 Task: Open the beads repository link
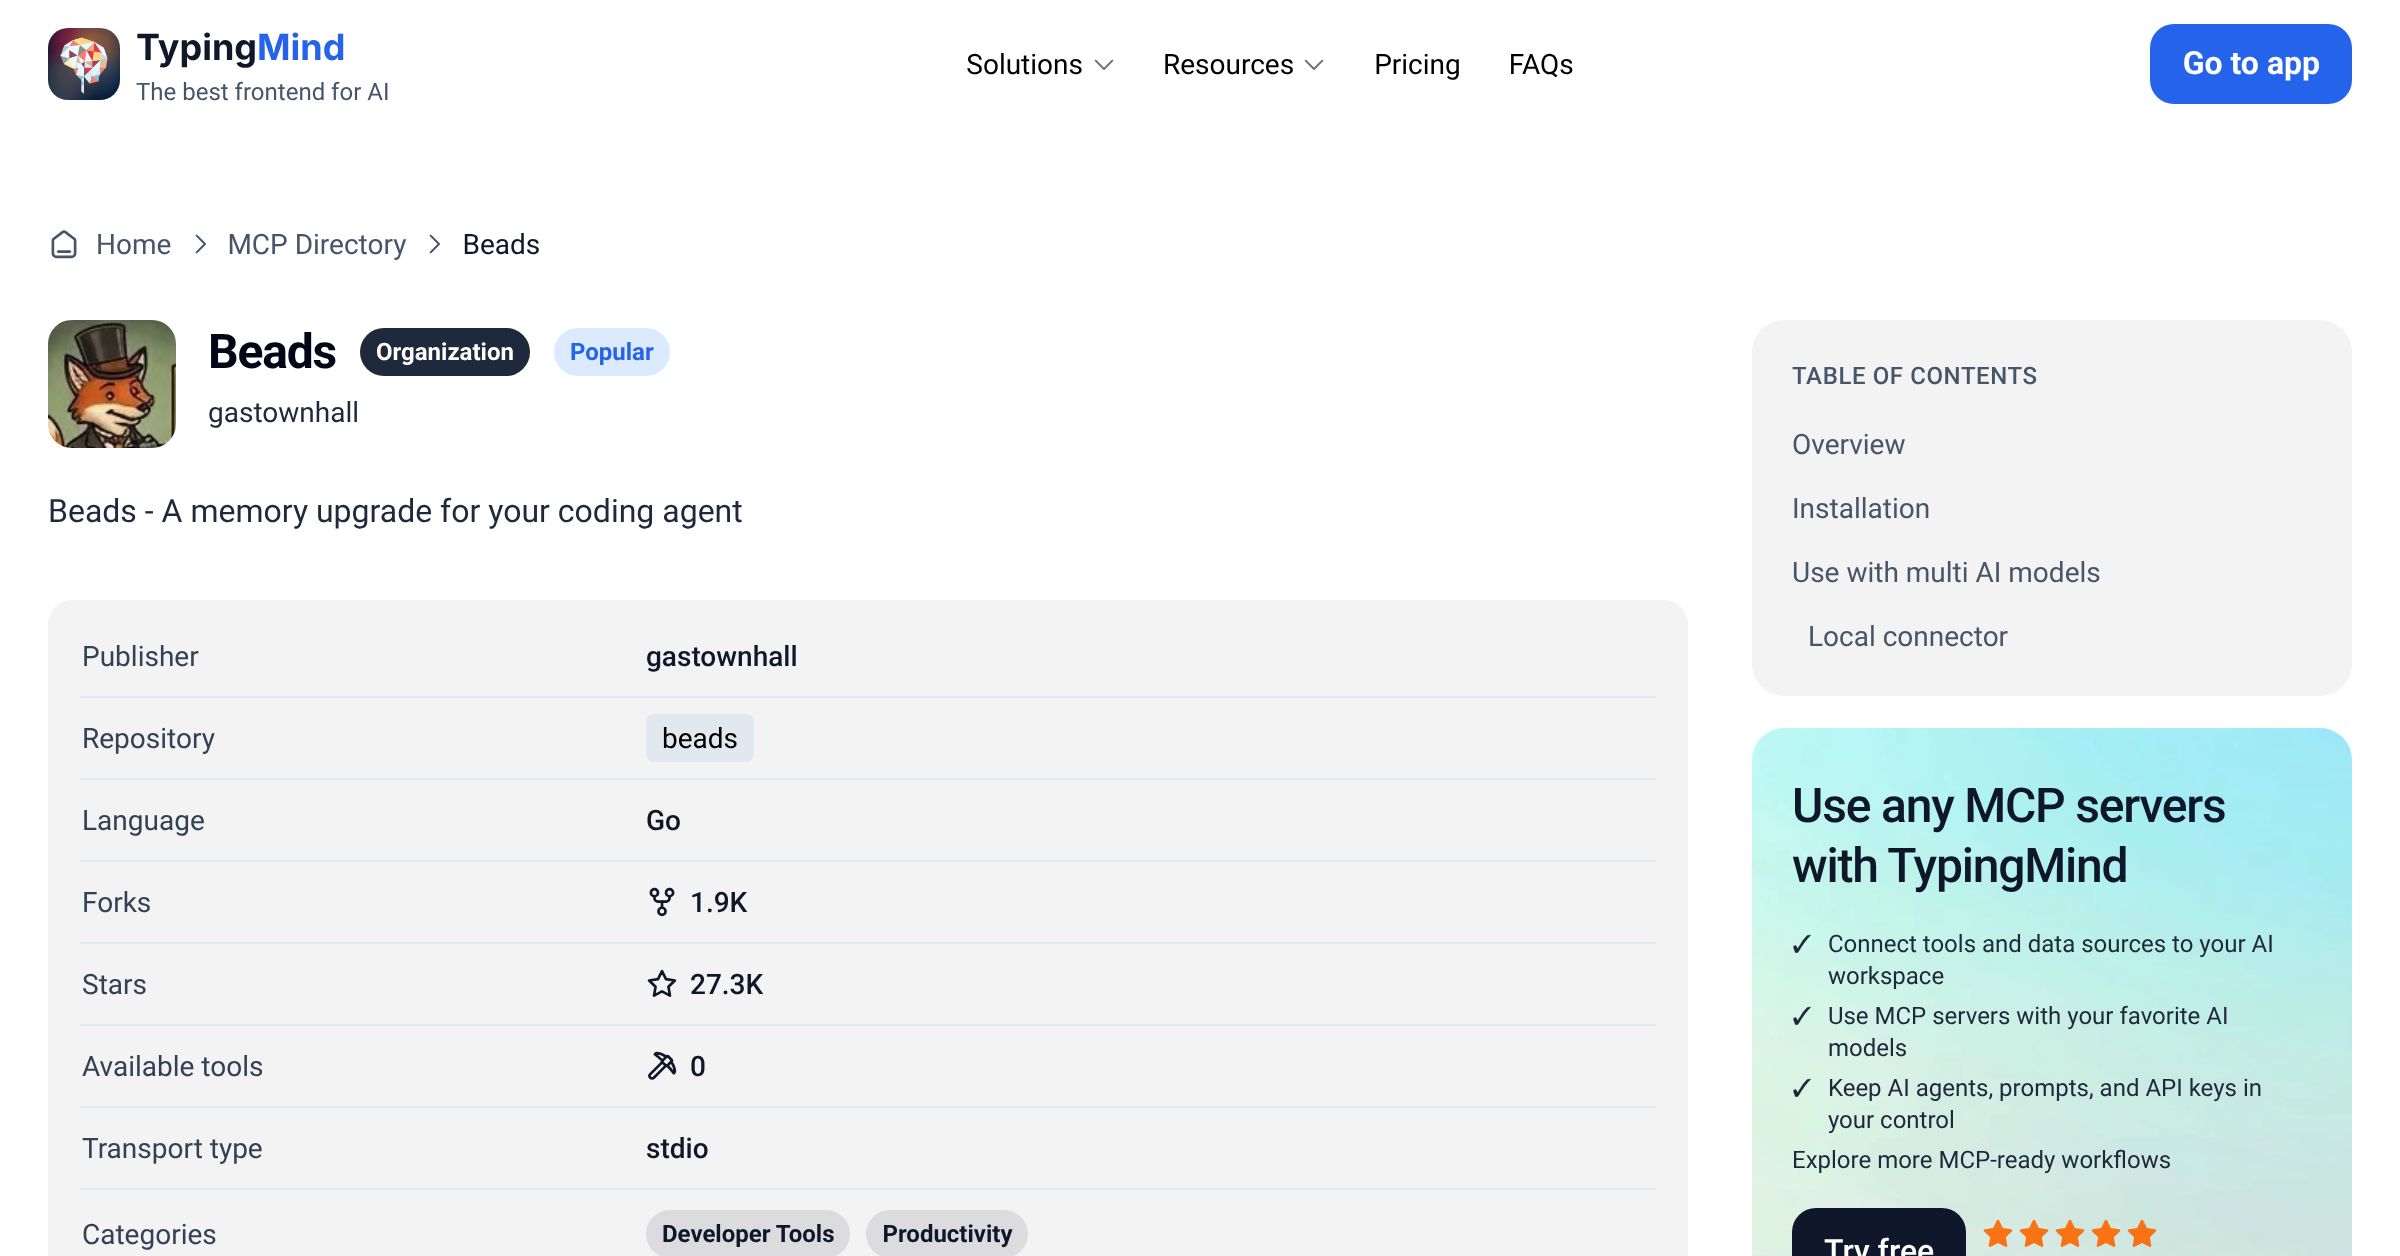pos(700,738)
